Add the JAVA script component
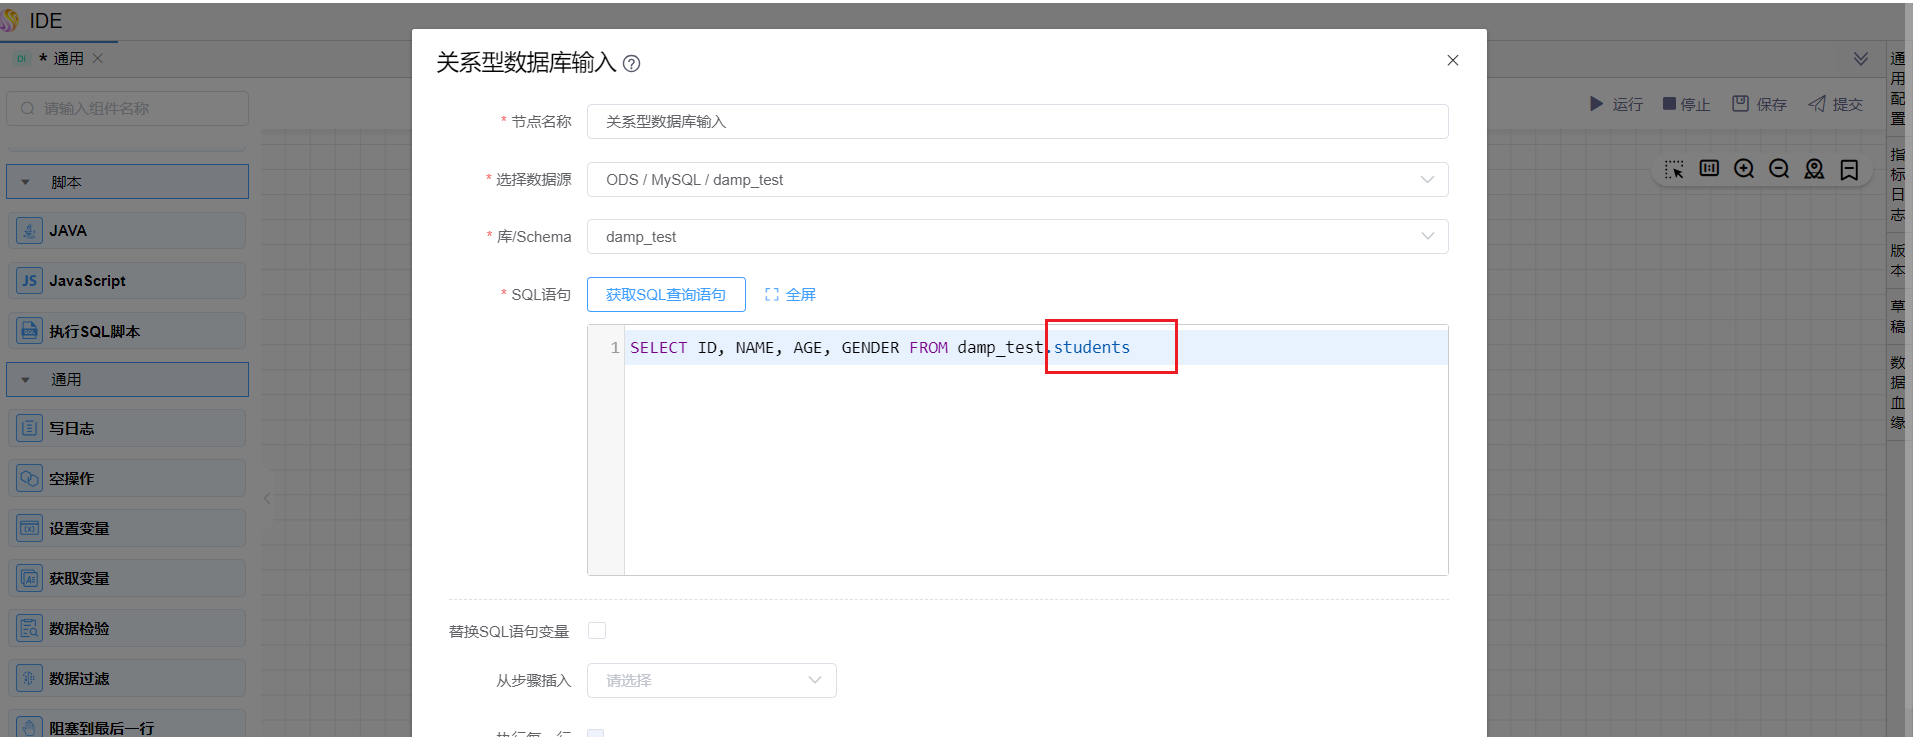1913x737 pixels. pos(127,231)
